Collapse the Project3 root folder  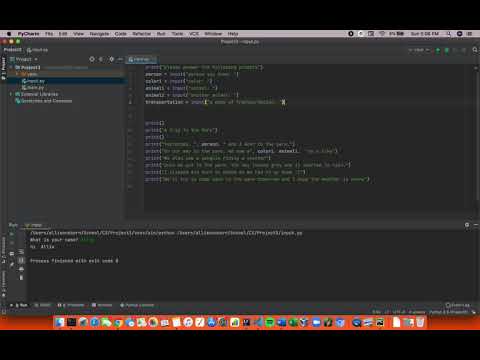pos(11,68)
